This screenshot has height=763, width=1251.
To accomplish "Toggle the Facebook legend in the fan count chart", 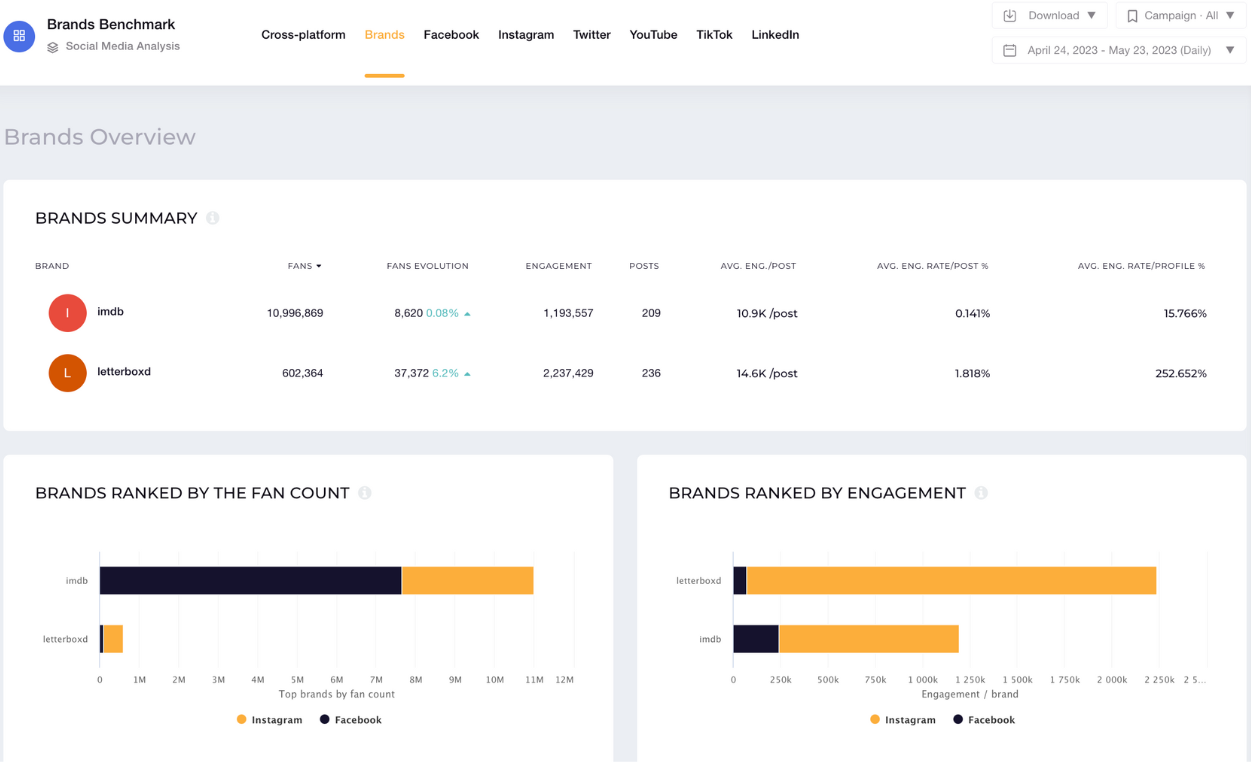I will click(x=350, y=720).
